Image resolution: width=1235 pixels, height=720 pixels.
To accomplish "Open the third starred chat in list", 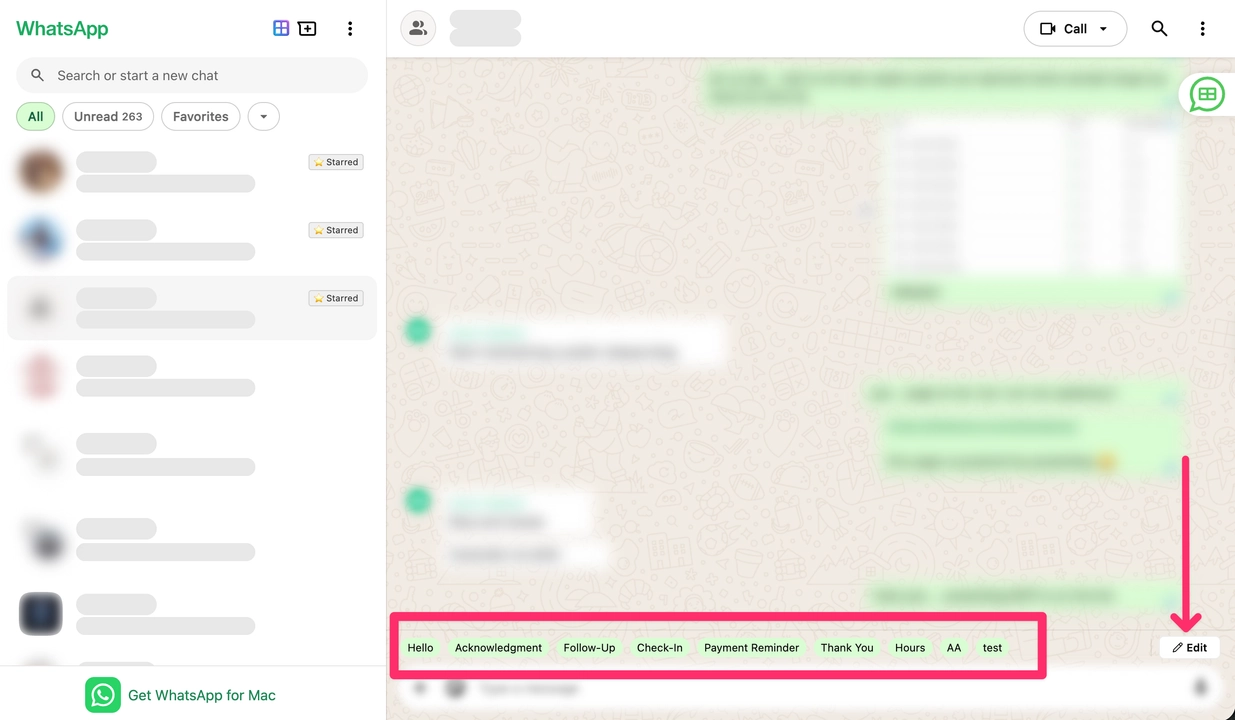I will (x=192, y=308).
